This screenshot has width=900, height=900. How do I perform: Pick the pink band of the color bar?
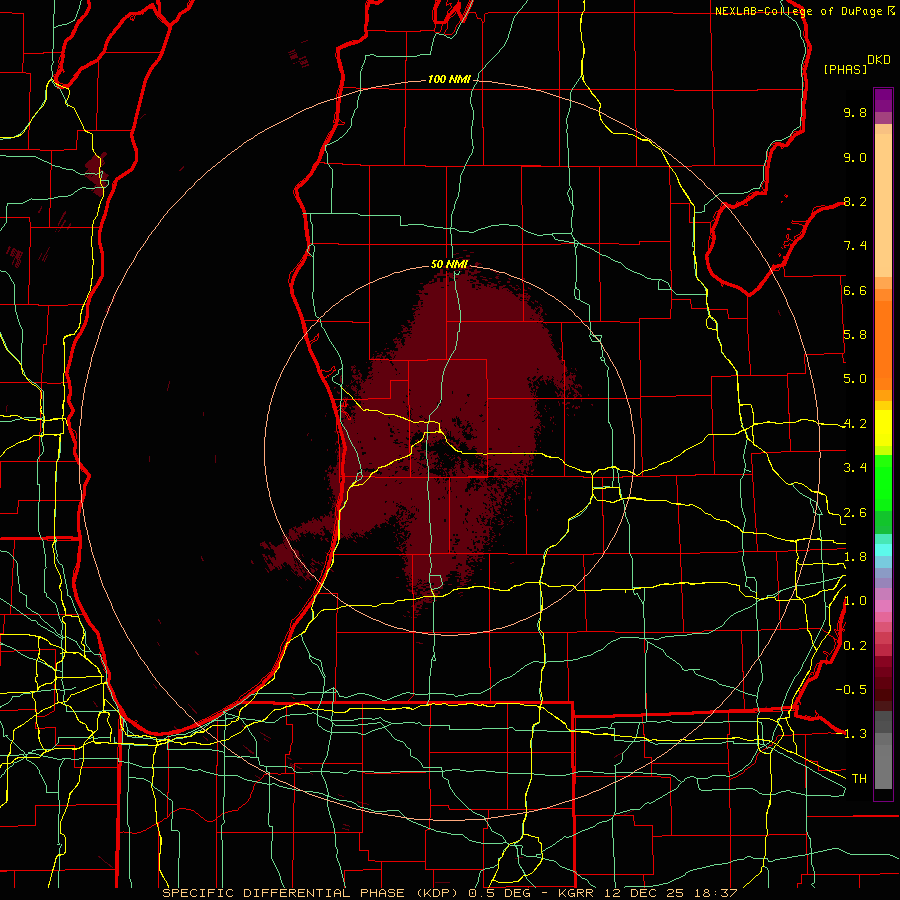tap(883, 606)
